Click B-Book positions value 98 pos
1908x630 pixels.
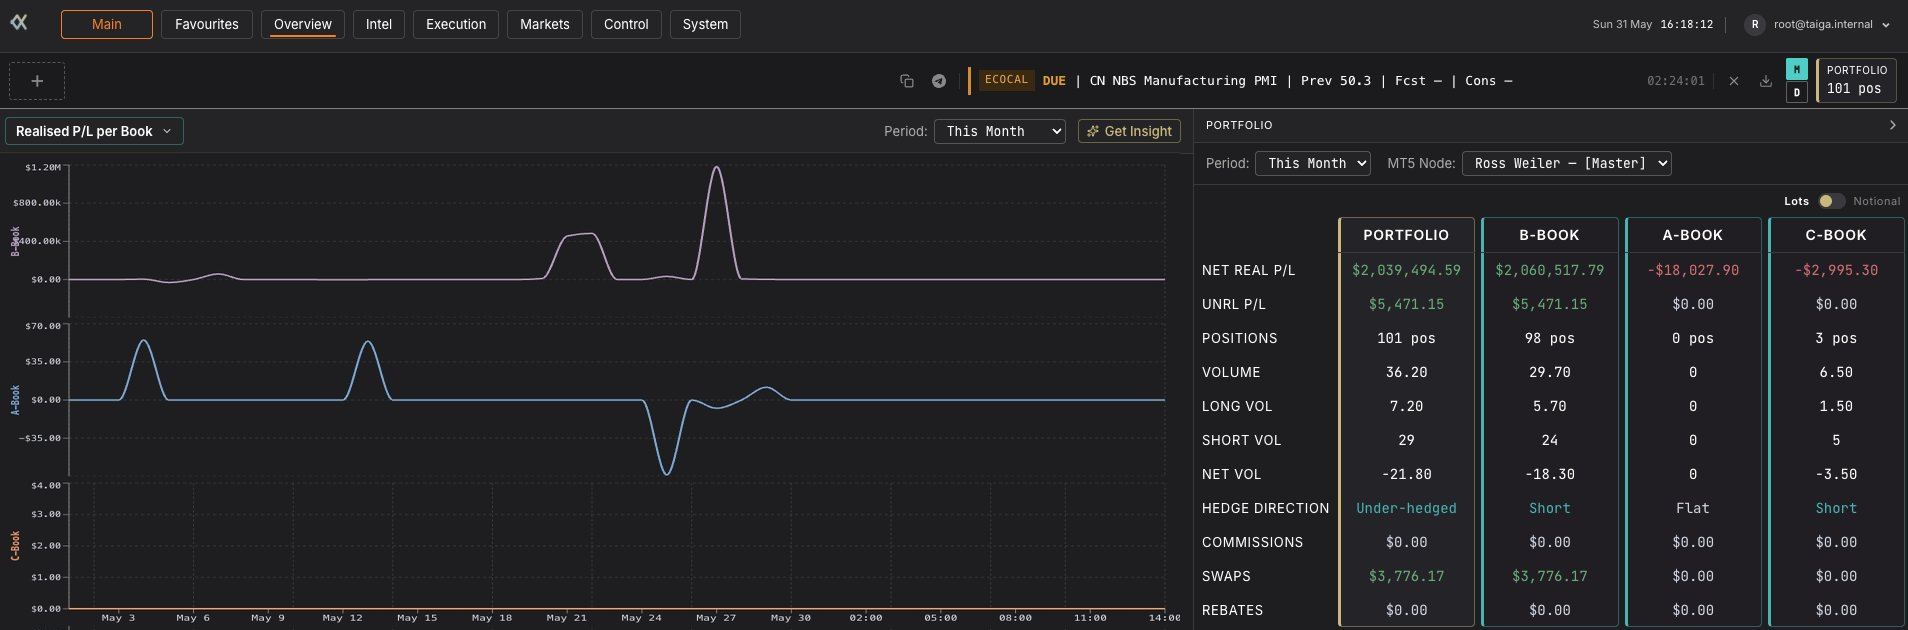point(1549,338)
